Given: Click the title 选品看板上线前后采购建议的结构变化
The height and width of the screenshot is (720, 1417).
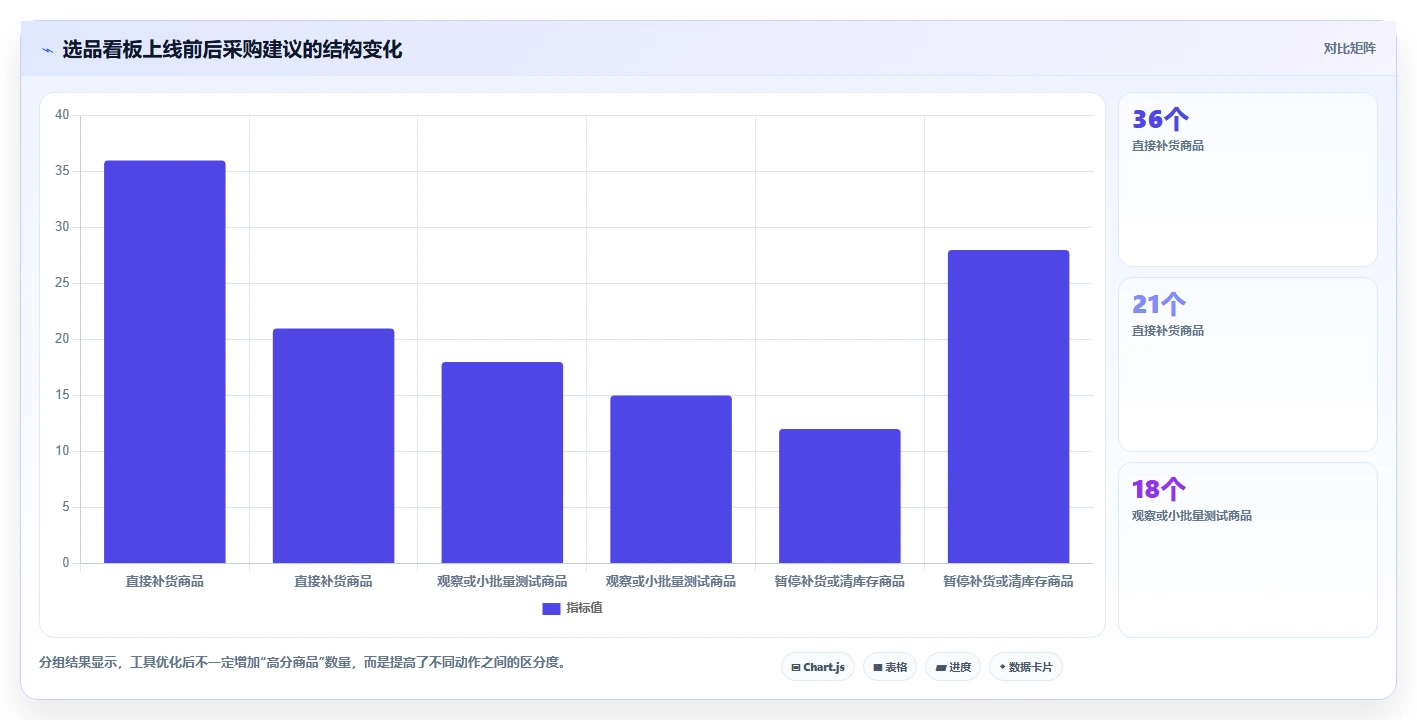Looking at the screenshot, I should click(x=232, y=50).
